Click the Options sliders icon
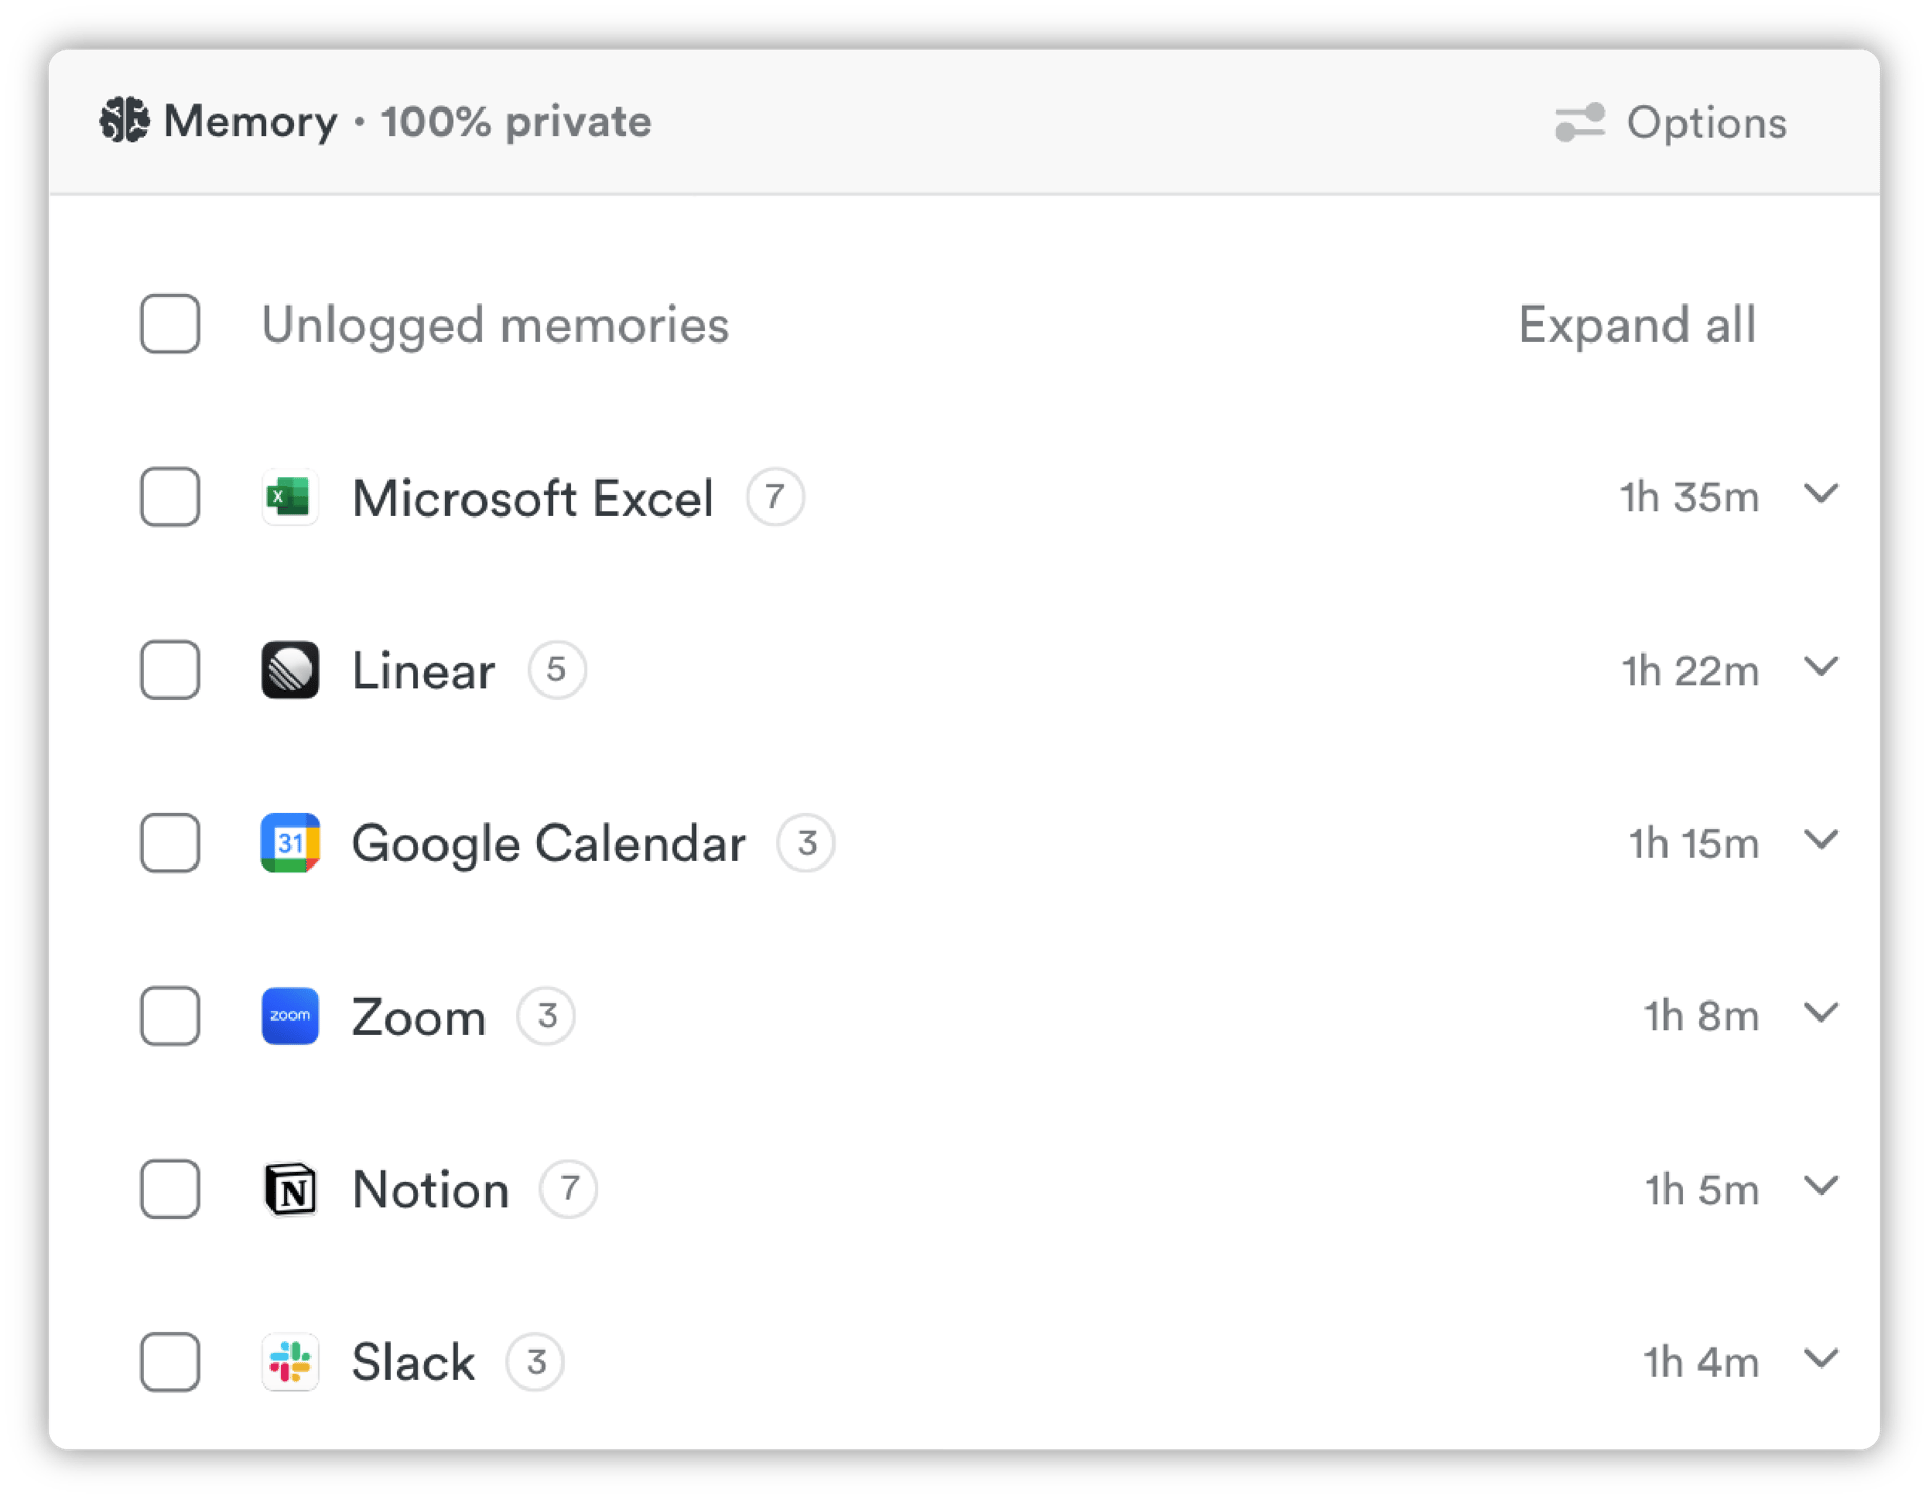Image resolution: width=1929 pixels, height=1499 pixels. pos(1579,123)
